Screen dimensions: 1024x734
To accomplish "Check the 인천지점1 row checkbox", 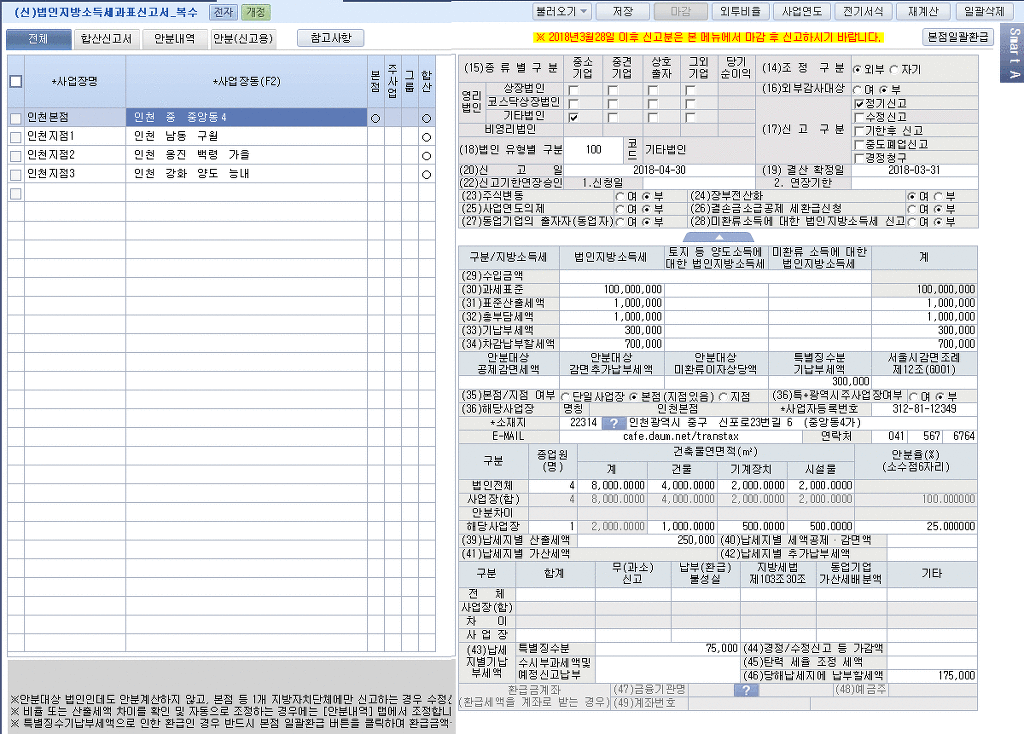I will click(16, 137).
